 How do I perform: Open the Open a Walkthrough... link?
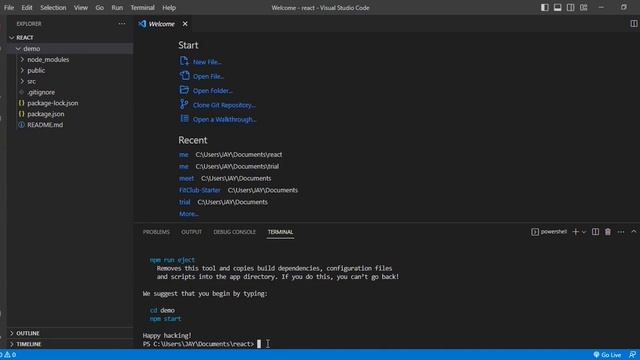[x=224, y=120]
